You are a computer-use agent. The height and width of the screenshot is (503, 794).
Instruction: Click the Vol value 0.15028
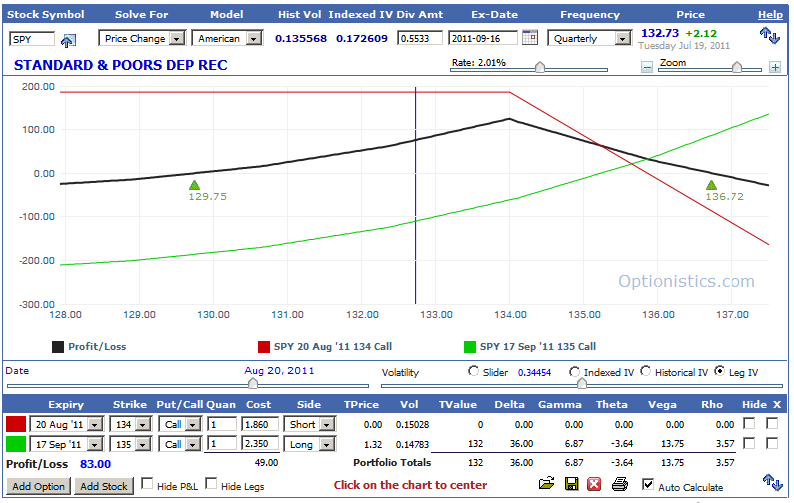click(412, 424)
